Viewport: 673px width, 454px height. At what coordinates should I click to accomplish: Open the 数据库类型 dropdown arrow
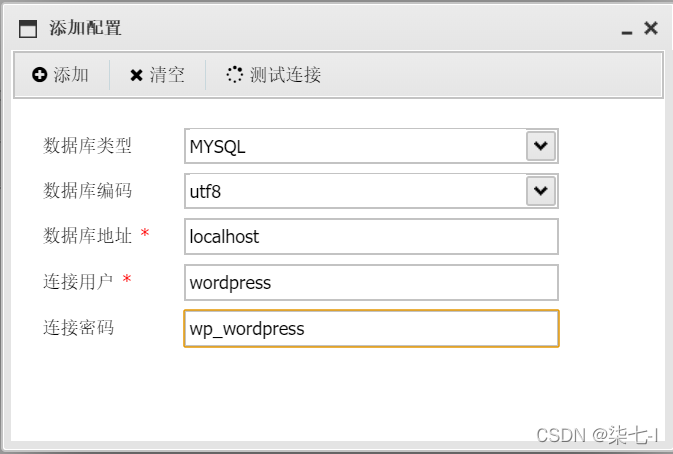point(541,146)
